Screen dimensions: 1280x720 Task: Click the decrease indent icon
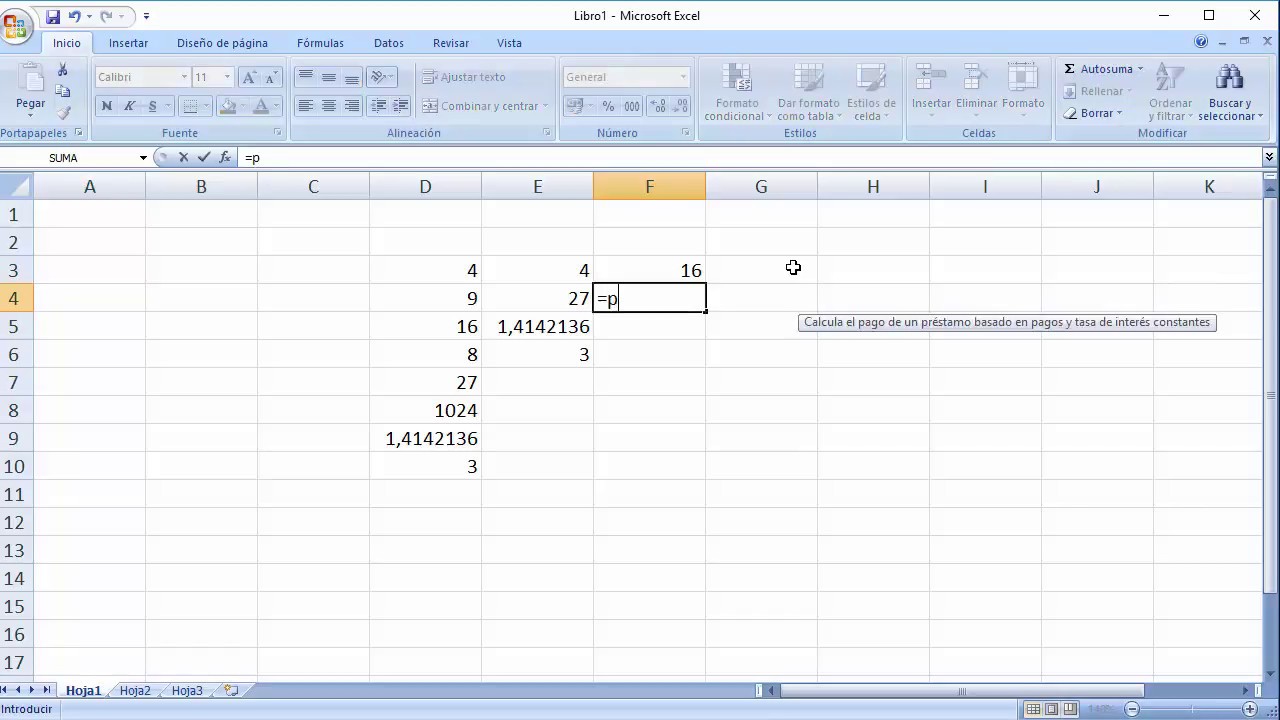click(379, 106)
